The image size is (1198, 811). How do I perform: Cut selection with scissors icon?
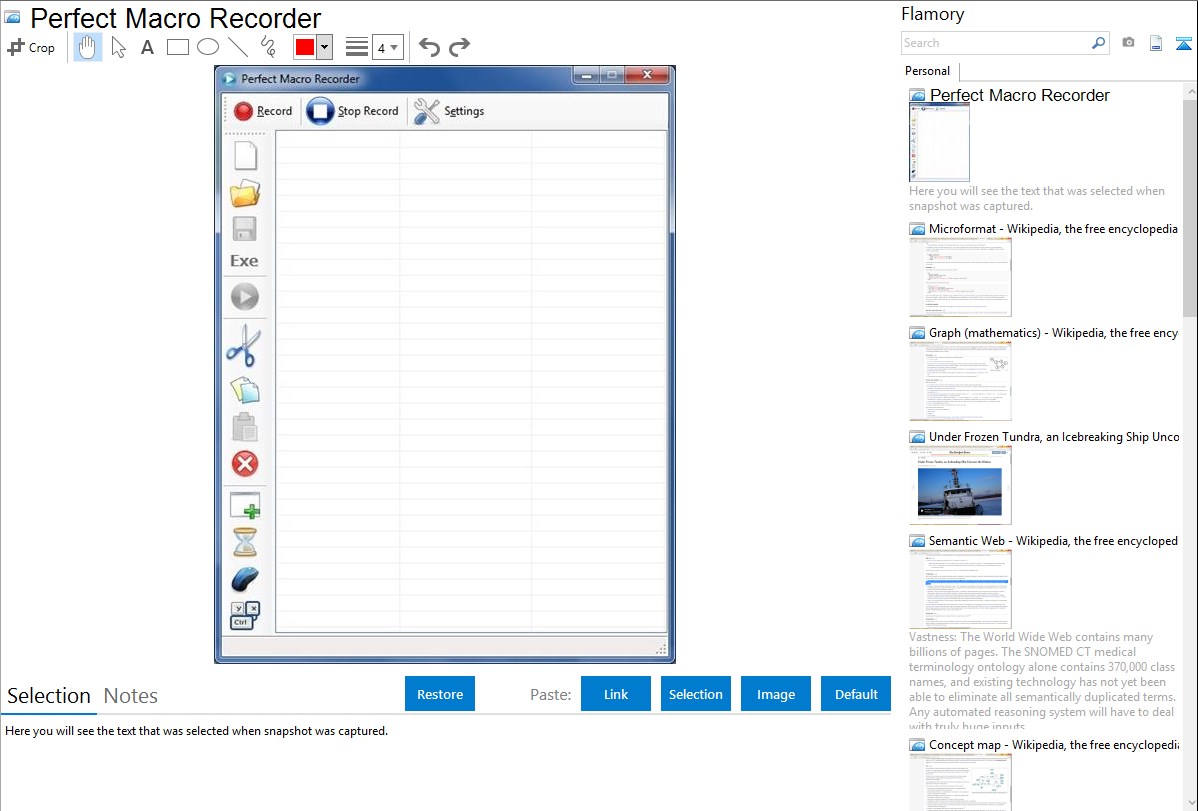pyautogui.click(x=244, y=346)
